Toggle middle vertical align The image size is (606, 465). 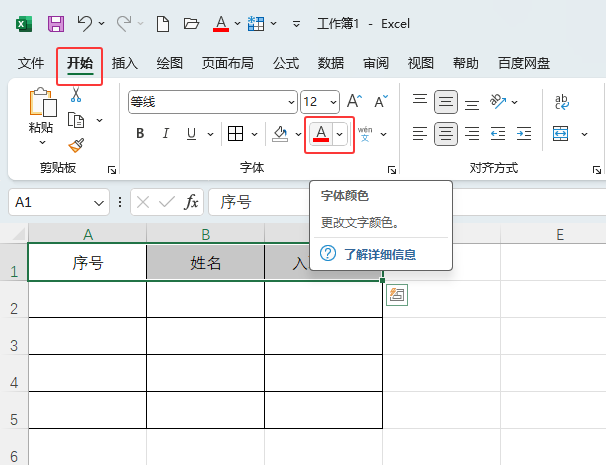click(446, 102)
